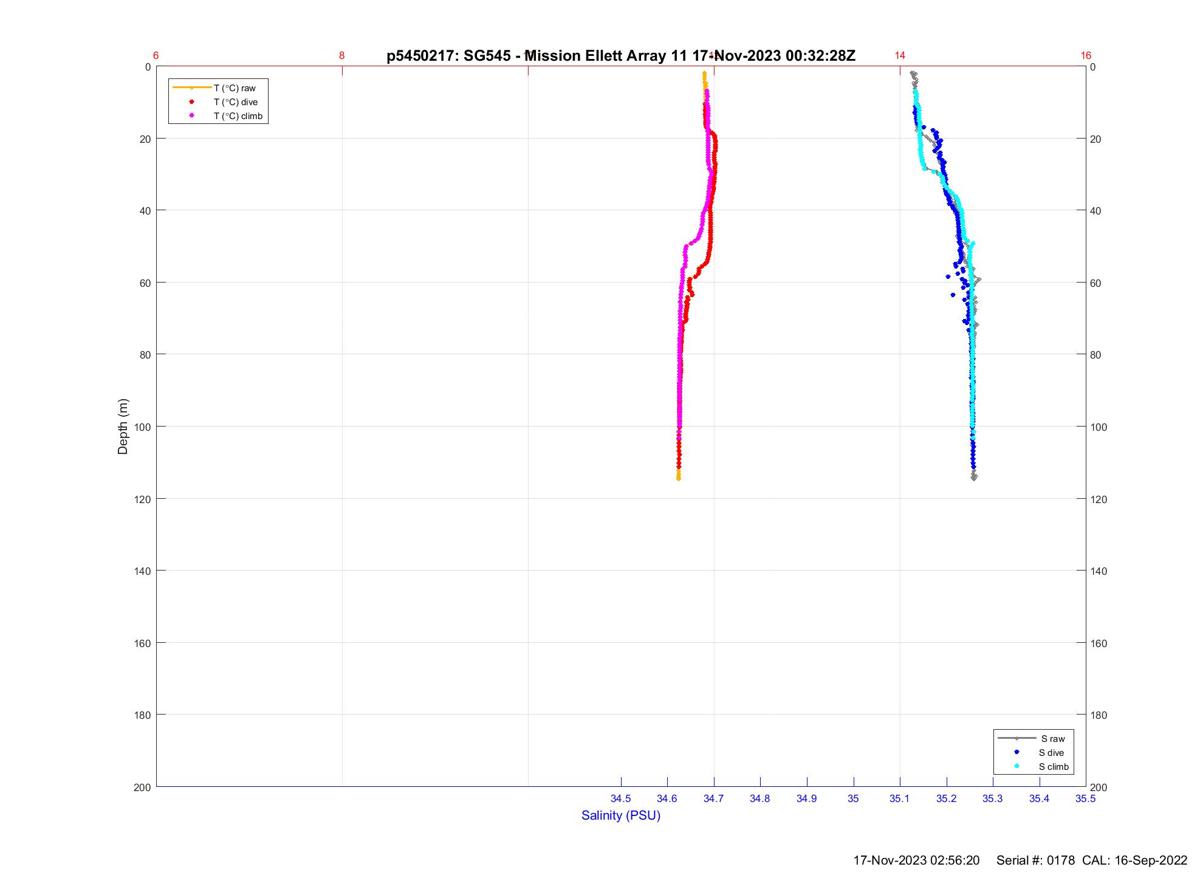Select the 'S climb' legend entry

coord(1054,766)
